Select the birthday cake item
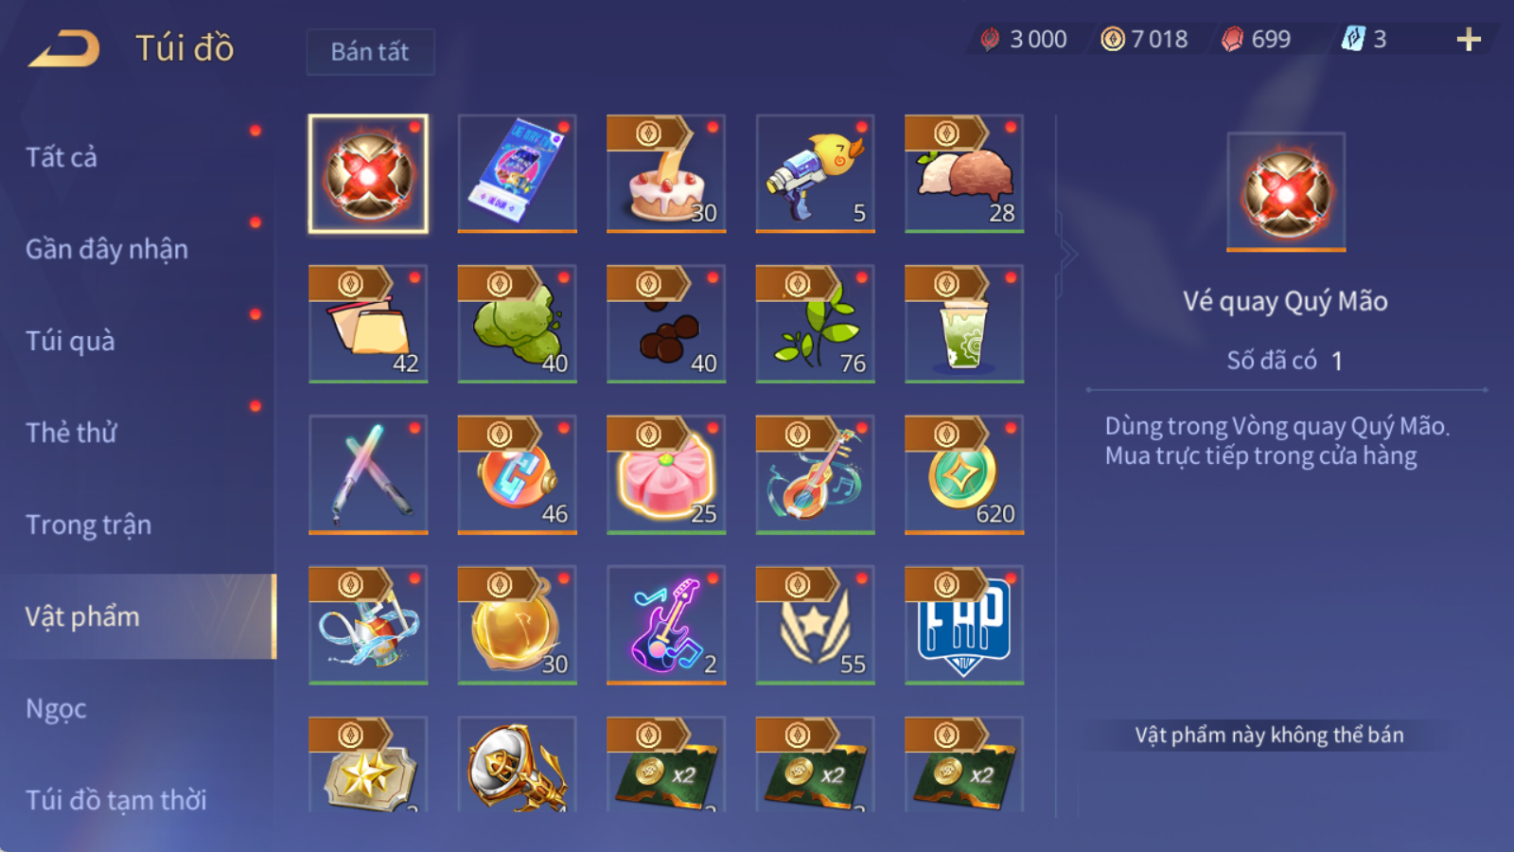The width and height of the screenshot is (1514, 852). [666, 174]
